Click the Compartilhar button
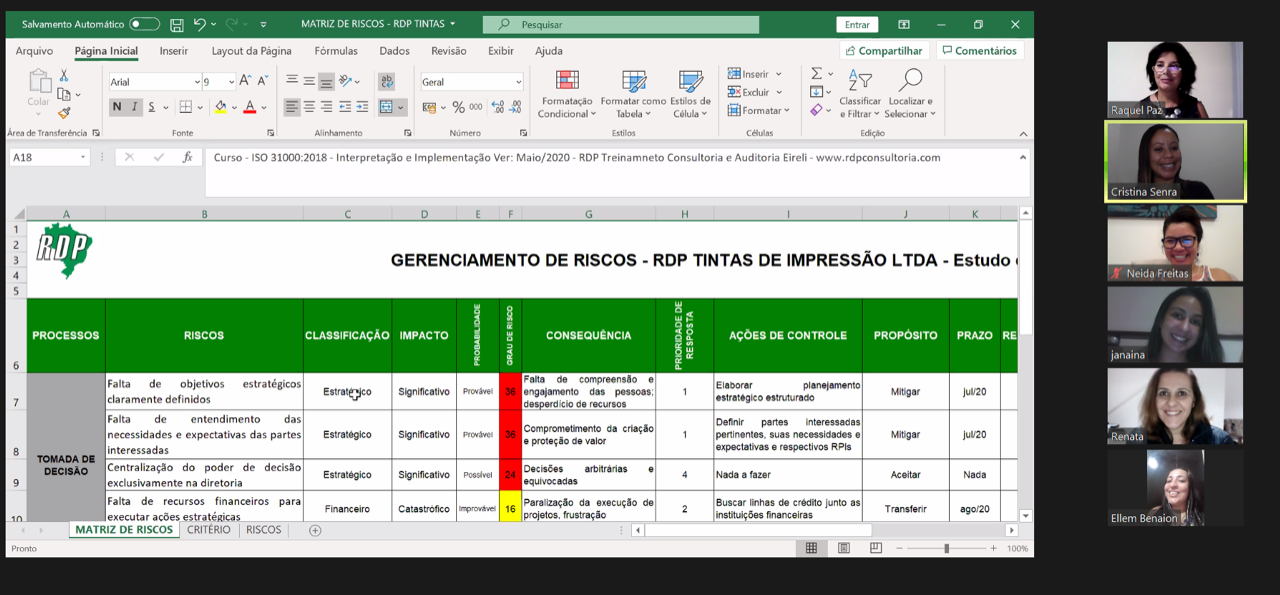The height and width of the screenshot is (595, 1280). click(x=884, y=51)
